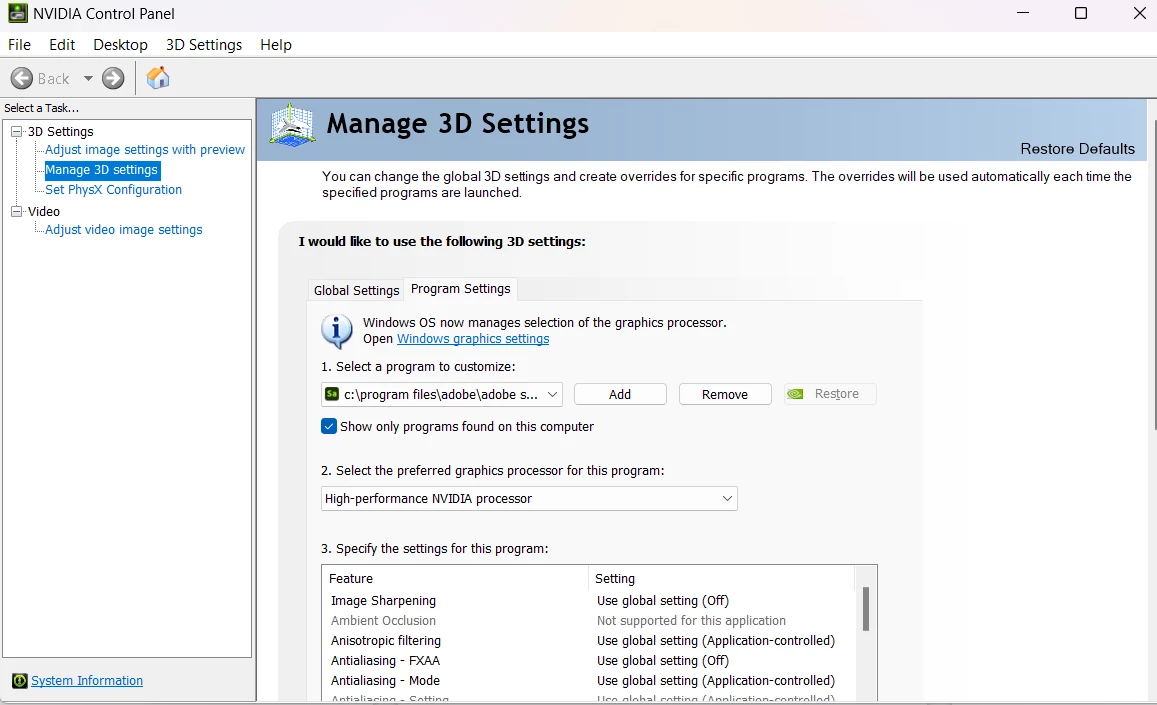Viewport: 1157px width, 705px height.
Task: Click Image Sharpening setting value (Off)
Action: (x=663, y=601)
